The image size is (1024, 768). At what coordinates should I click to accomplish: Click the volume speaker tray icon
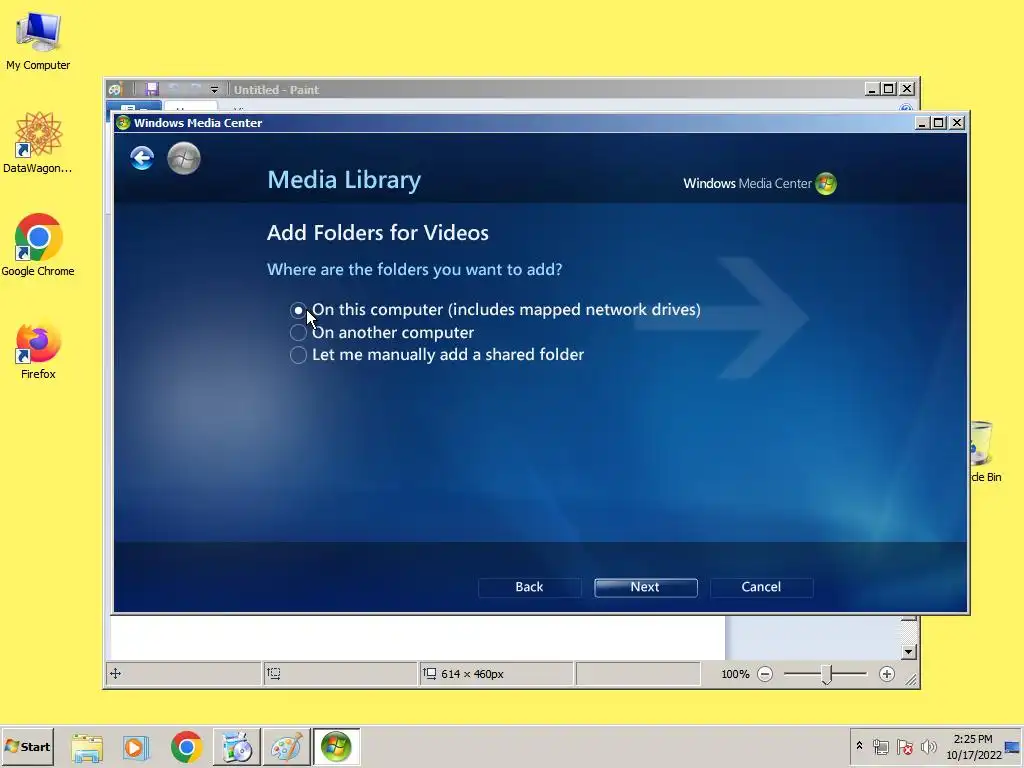click(x=928, y=746)
